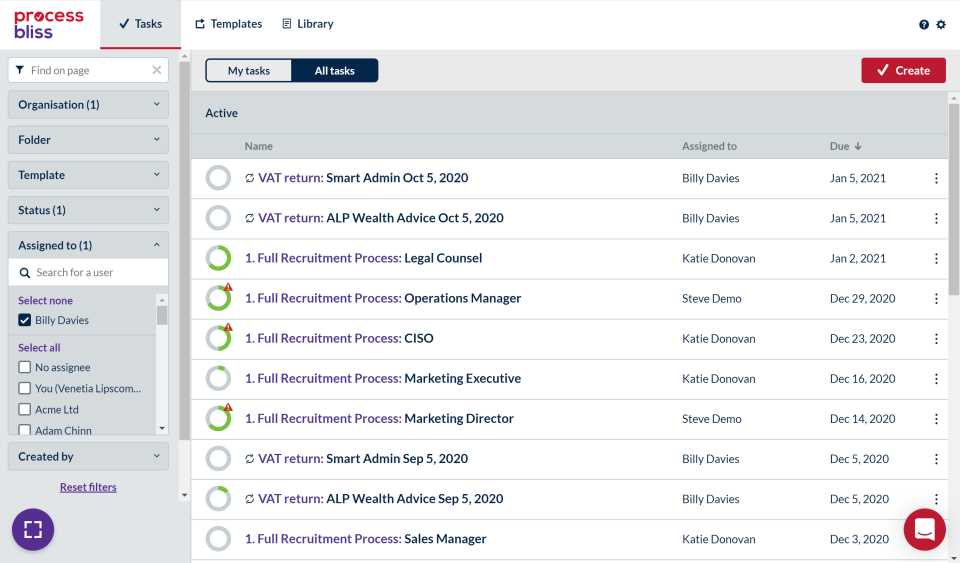Click progress ring of Legal Counsel task
Screen dimensions: 960x563
(x=218, y=258)
